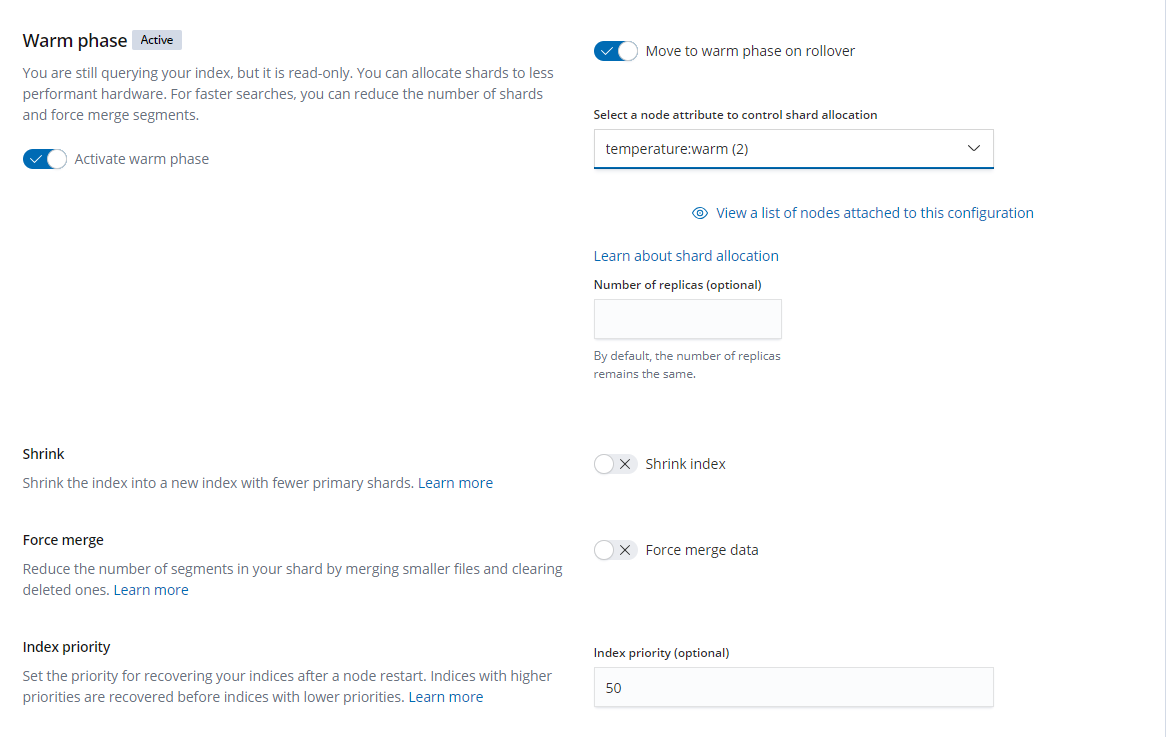Click the eye icon beside node list link
Image resolution: width=1166 pixels, height=737 pixels.
click(x=700, y=213)
